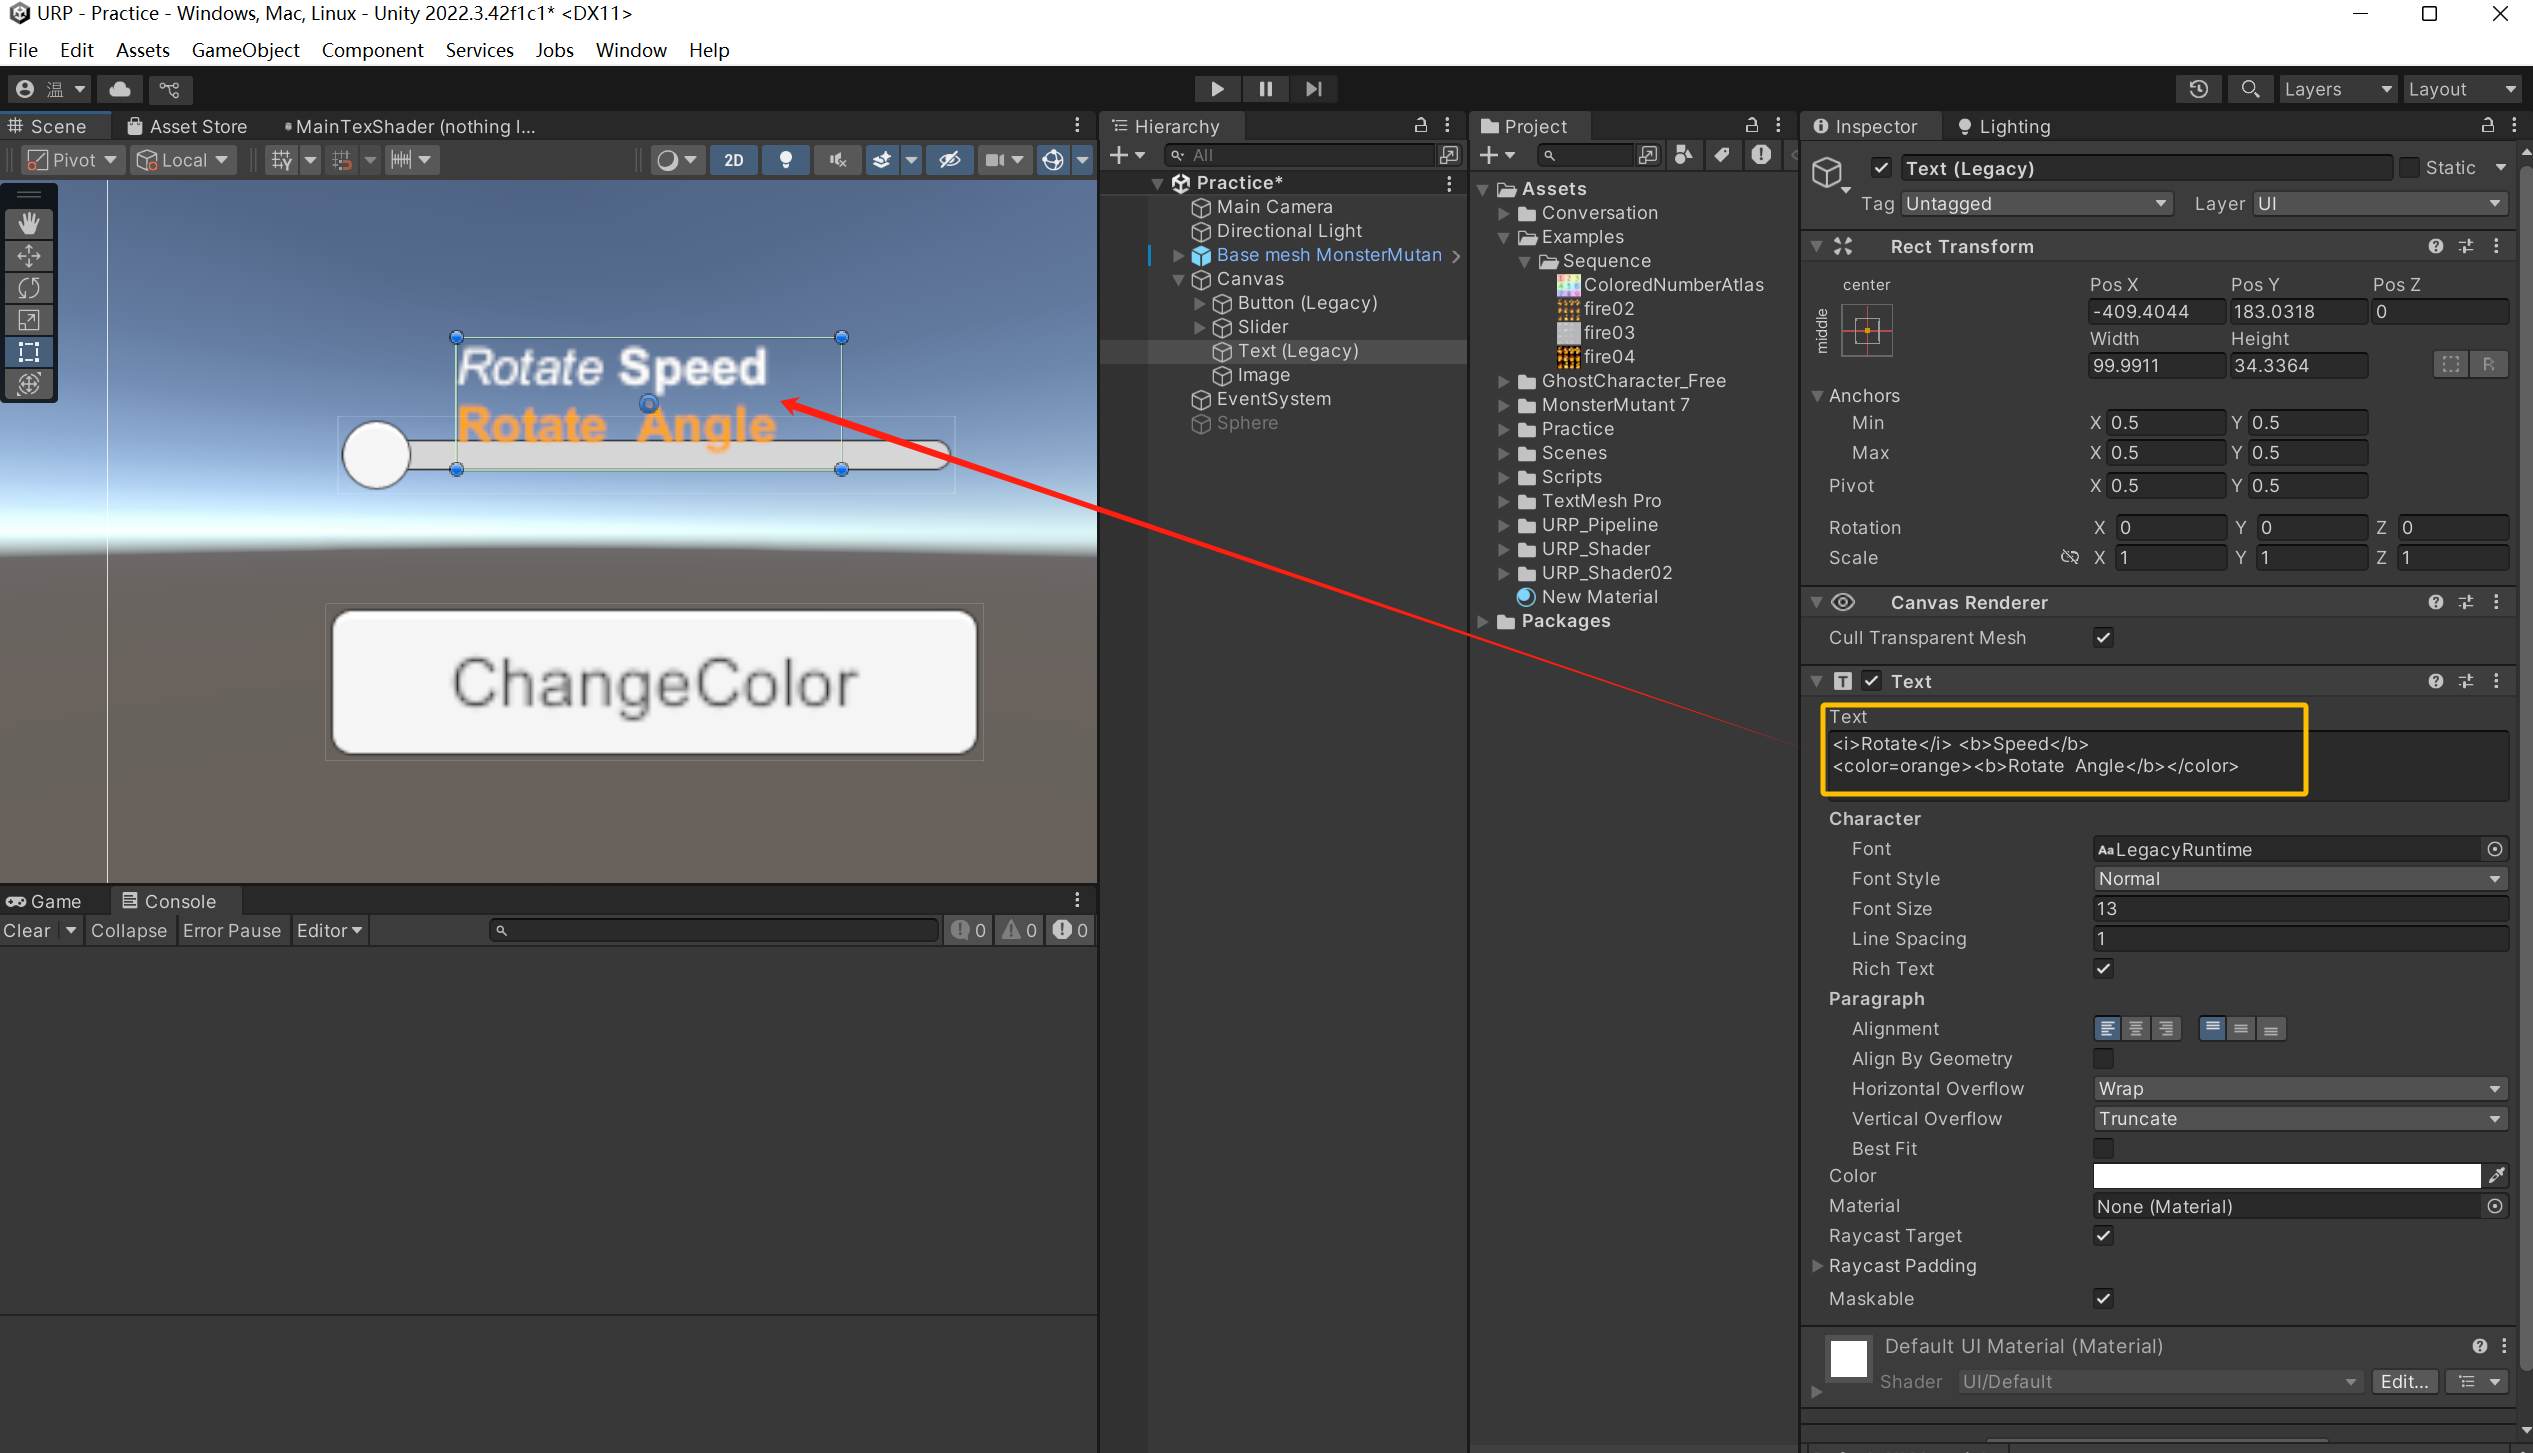
Task: Expand the Slider item in Hierarchy
Action: tap(1200, 327)
